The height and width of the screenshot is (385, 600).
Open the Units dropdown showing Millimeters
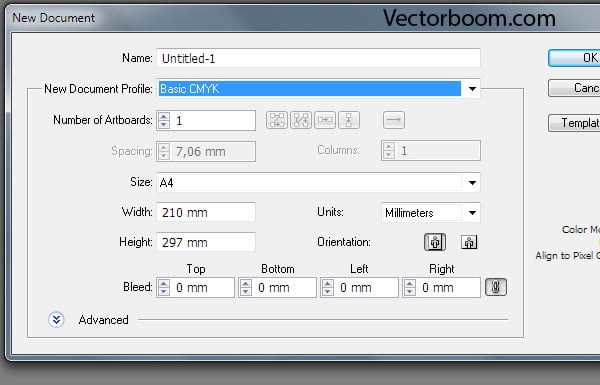pos(430,213)
